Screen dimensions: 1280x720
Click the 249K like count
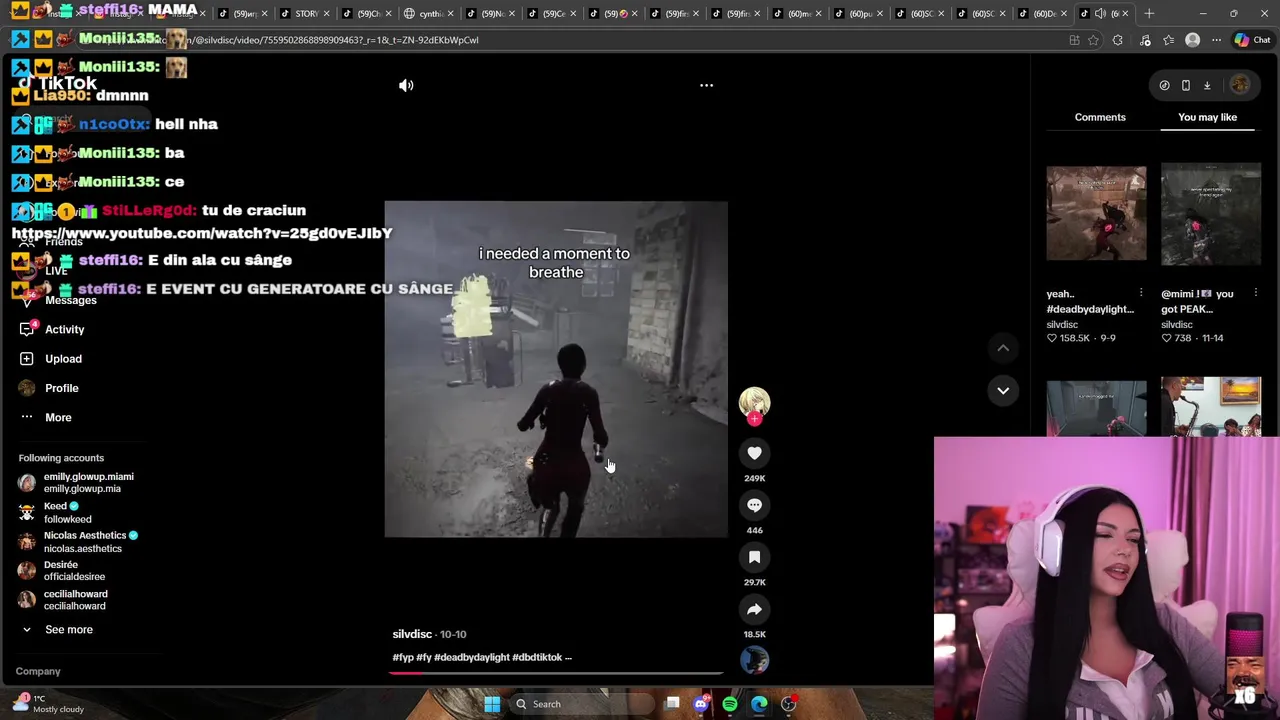click(754, 478)
